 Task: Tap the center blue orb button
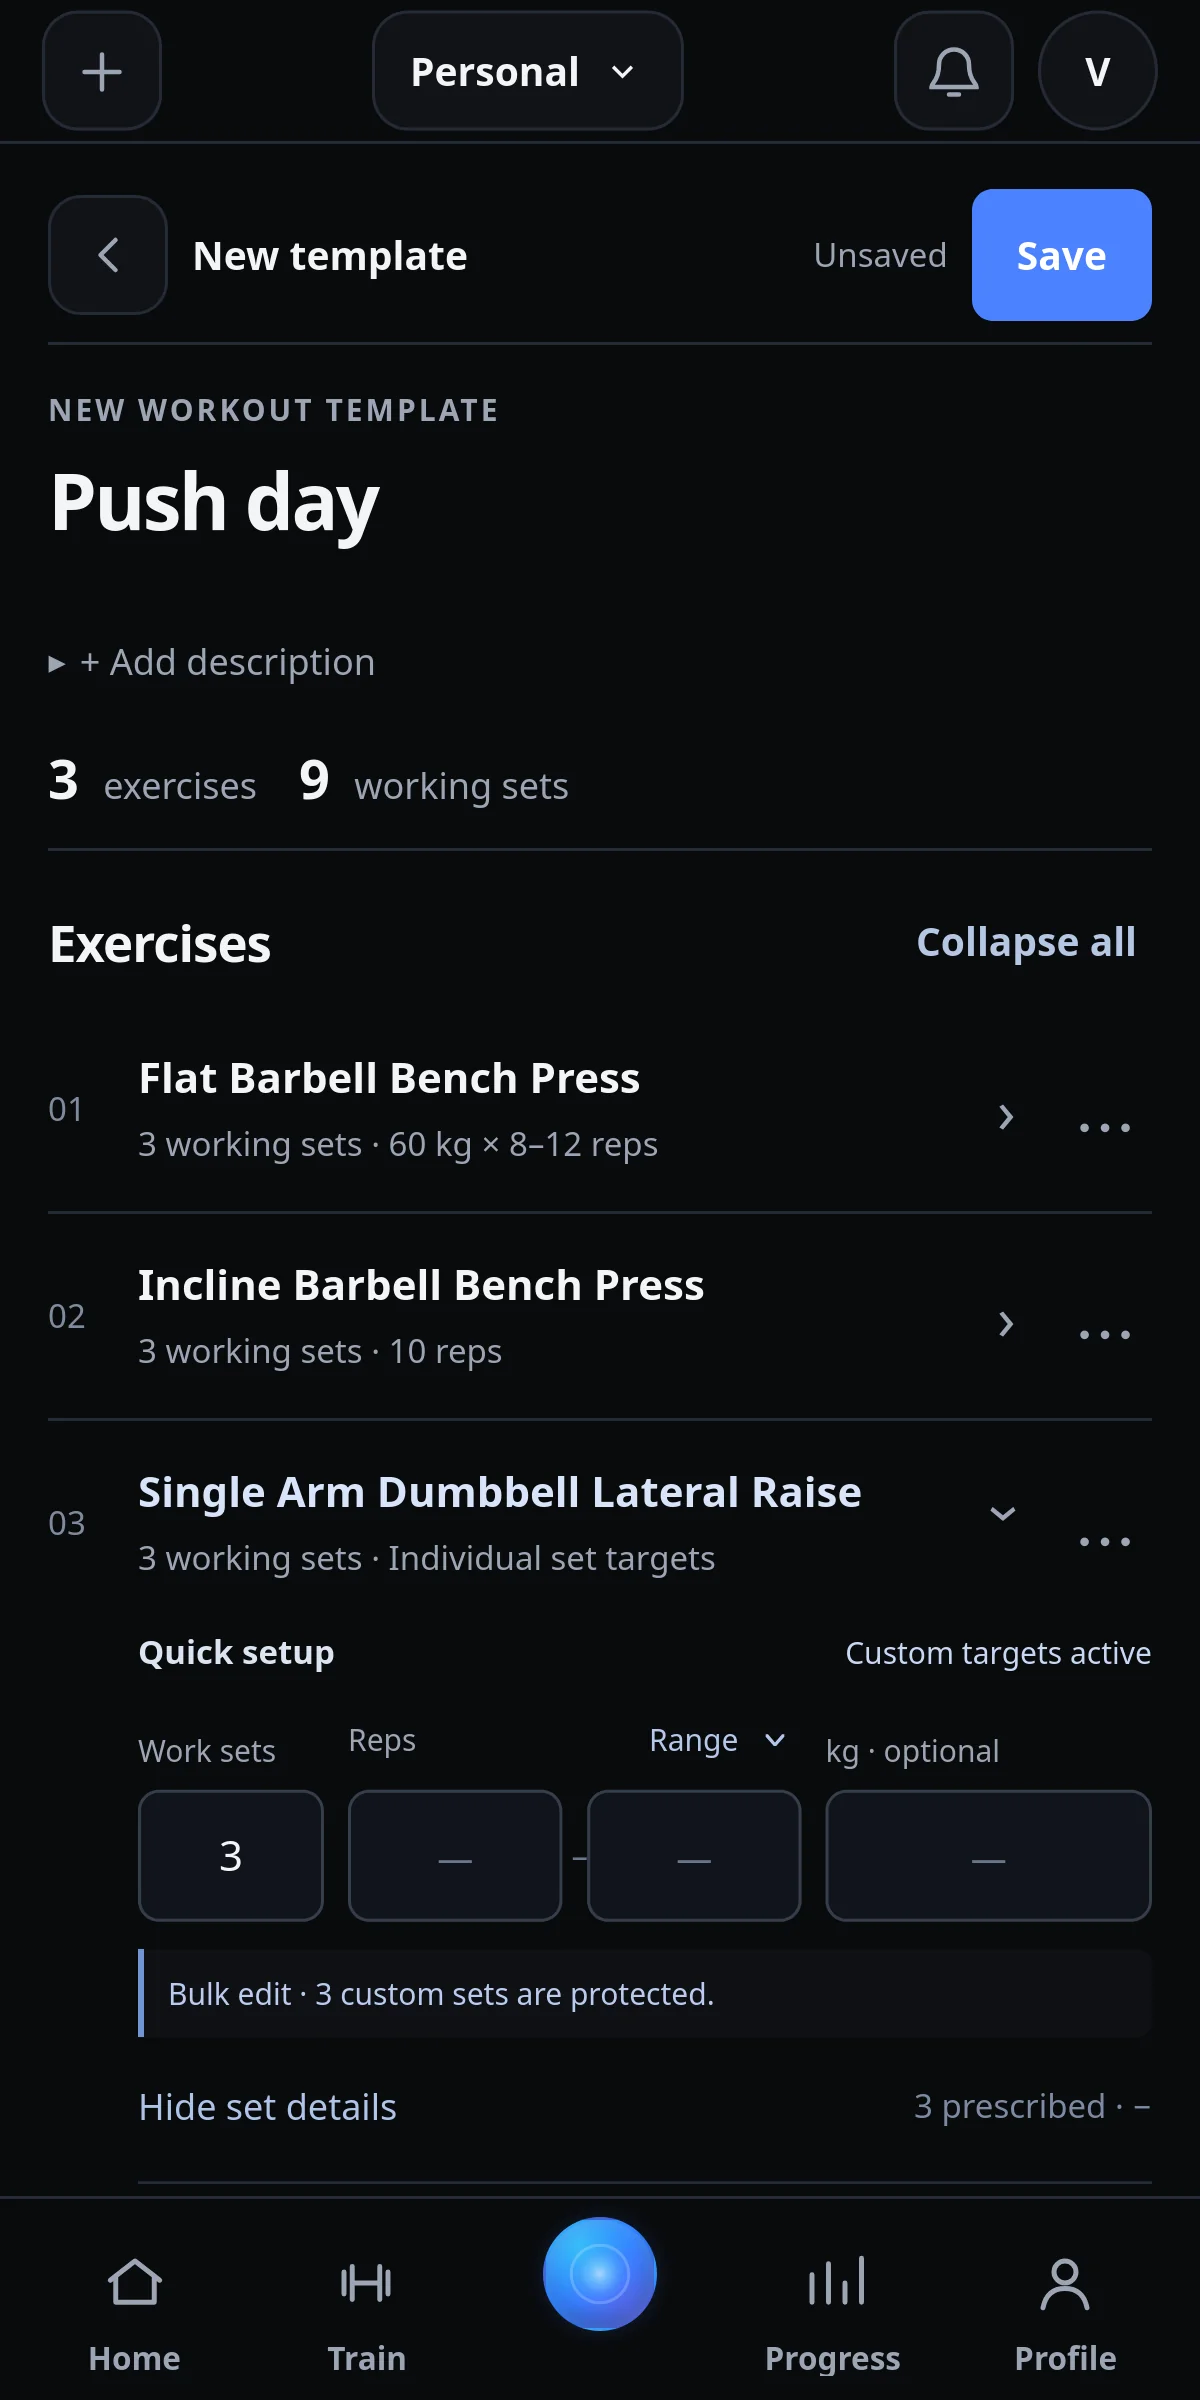[600, 2274]
